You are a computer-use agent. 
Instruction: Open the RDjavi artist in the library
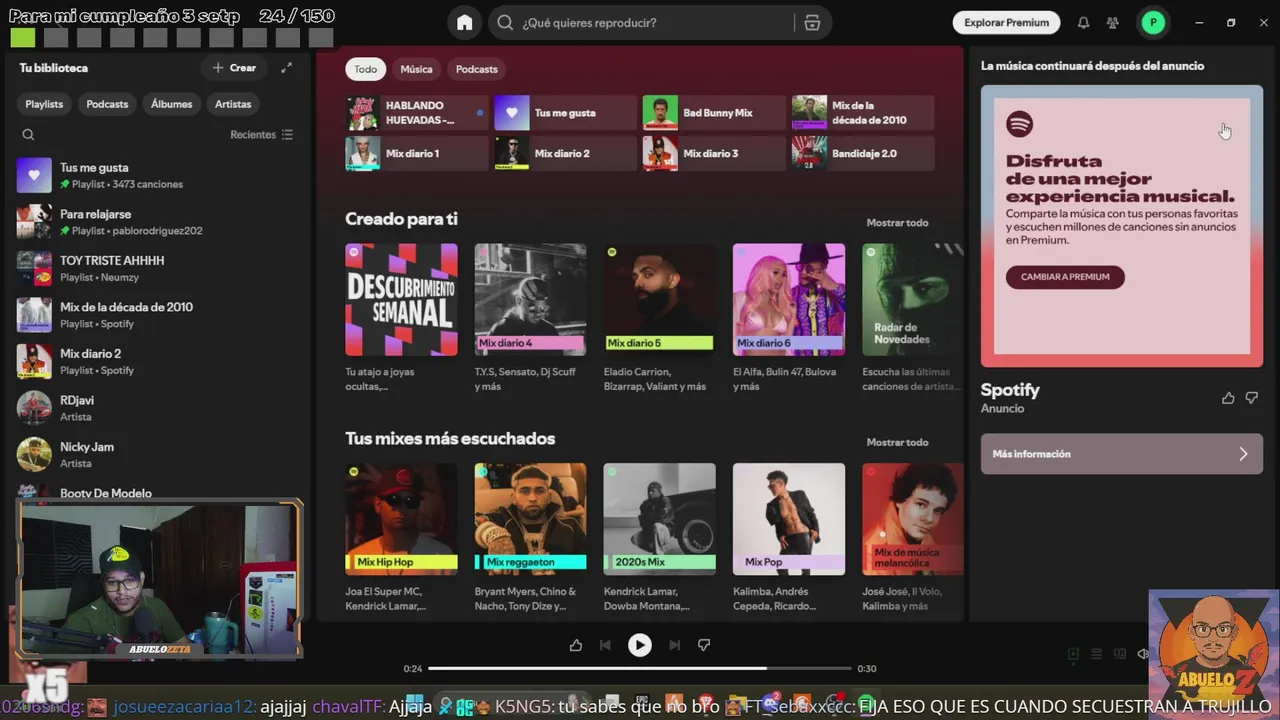coord(156,408)
